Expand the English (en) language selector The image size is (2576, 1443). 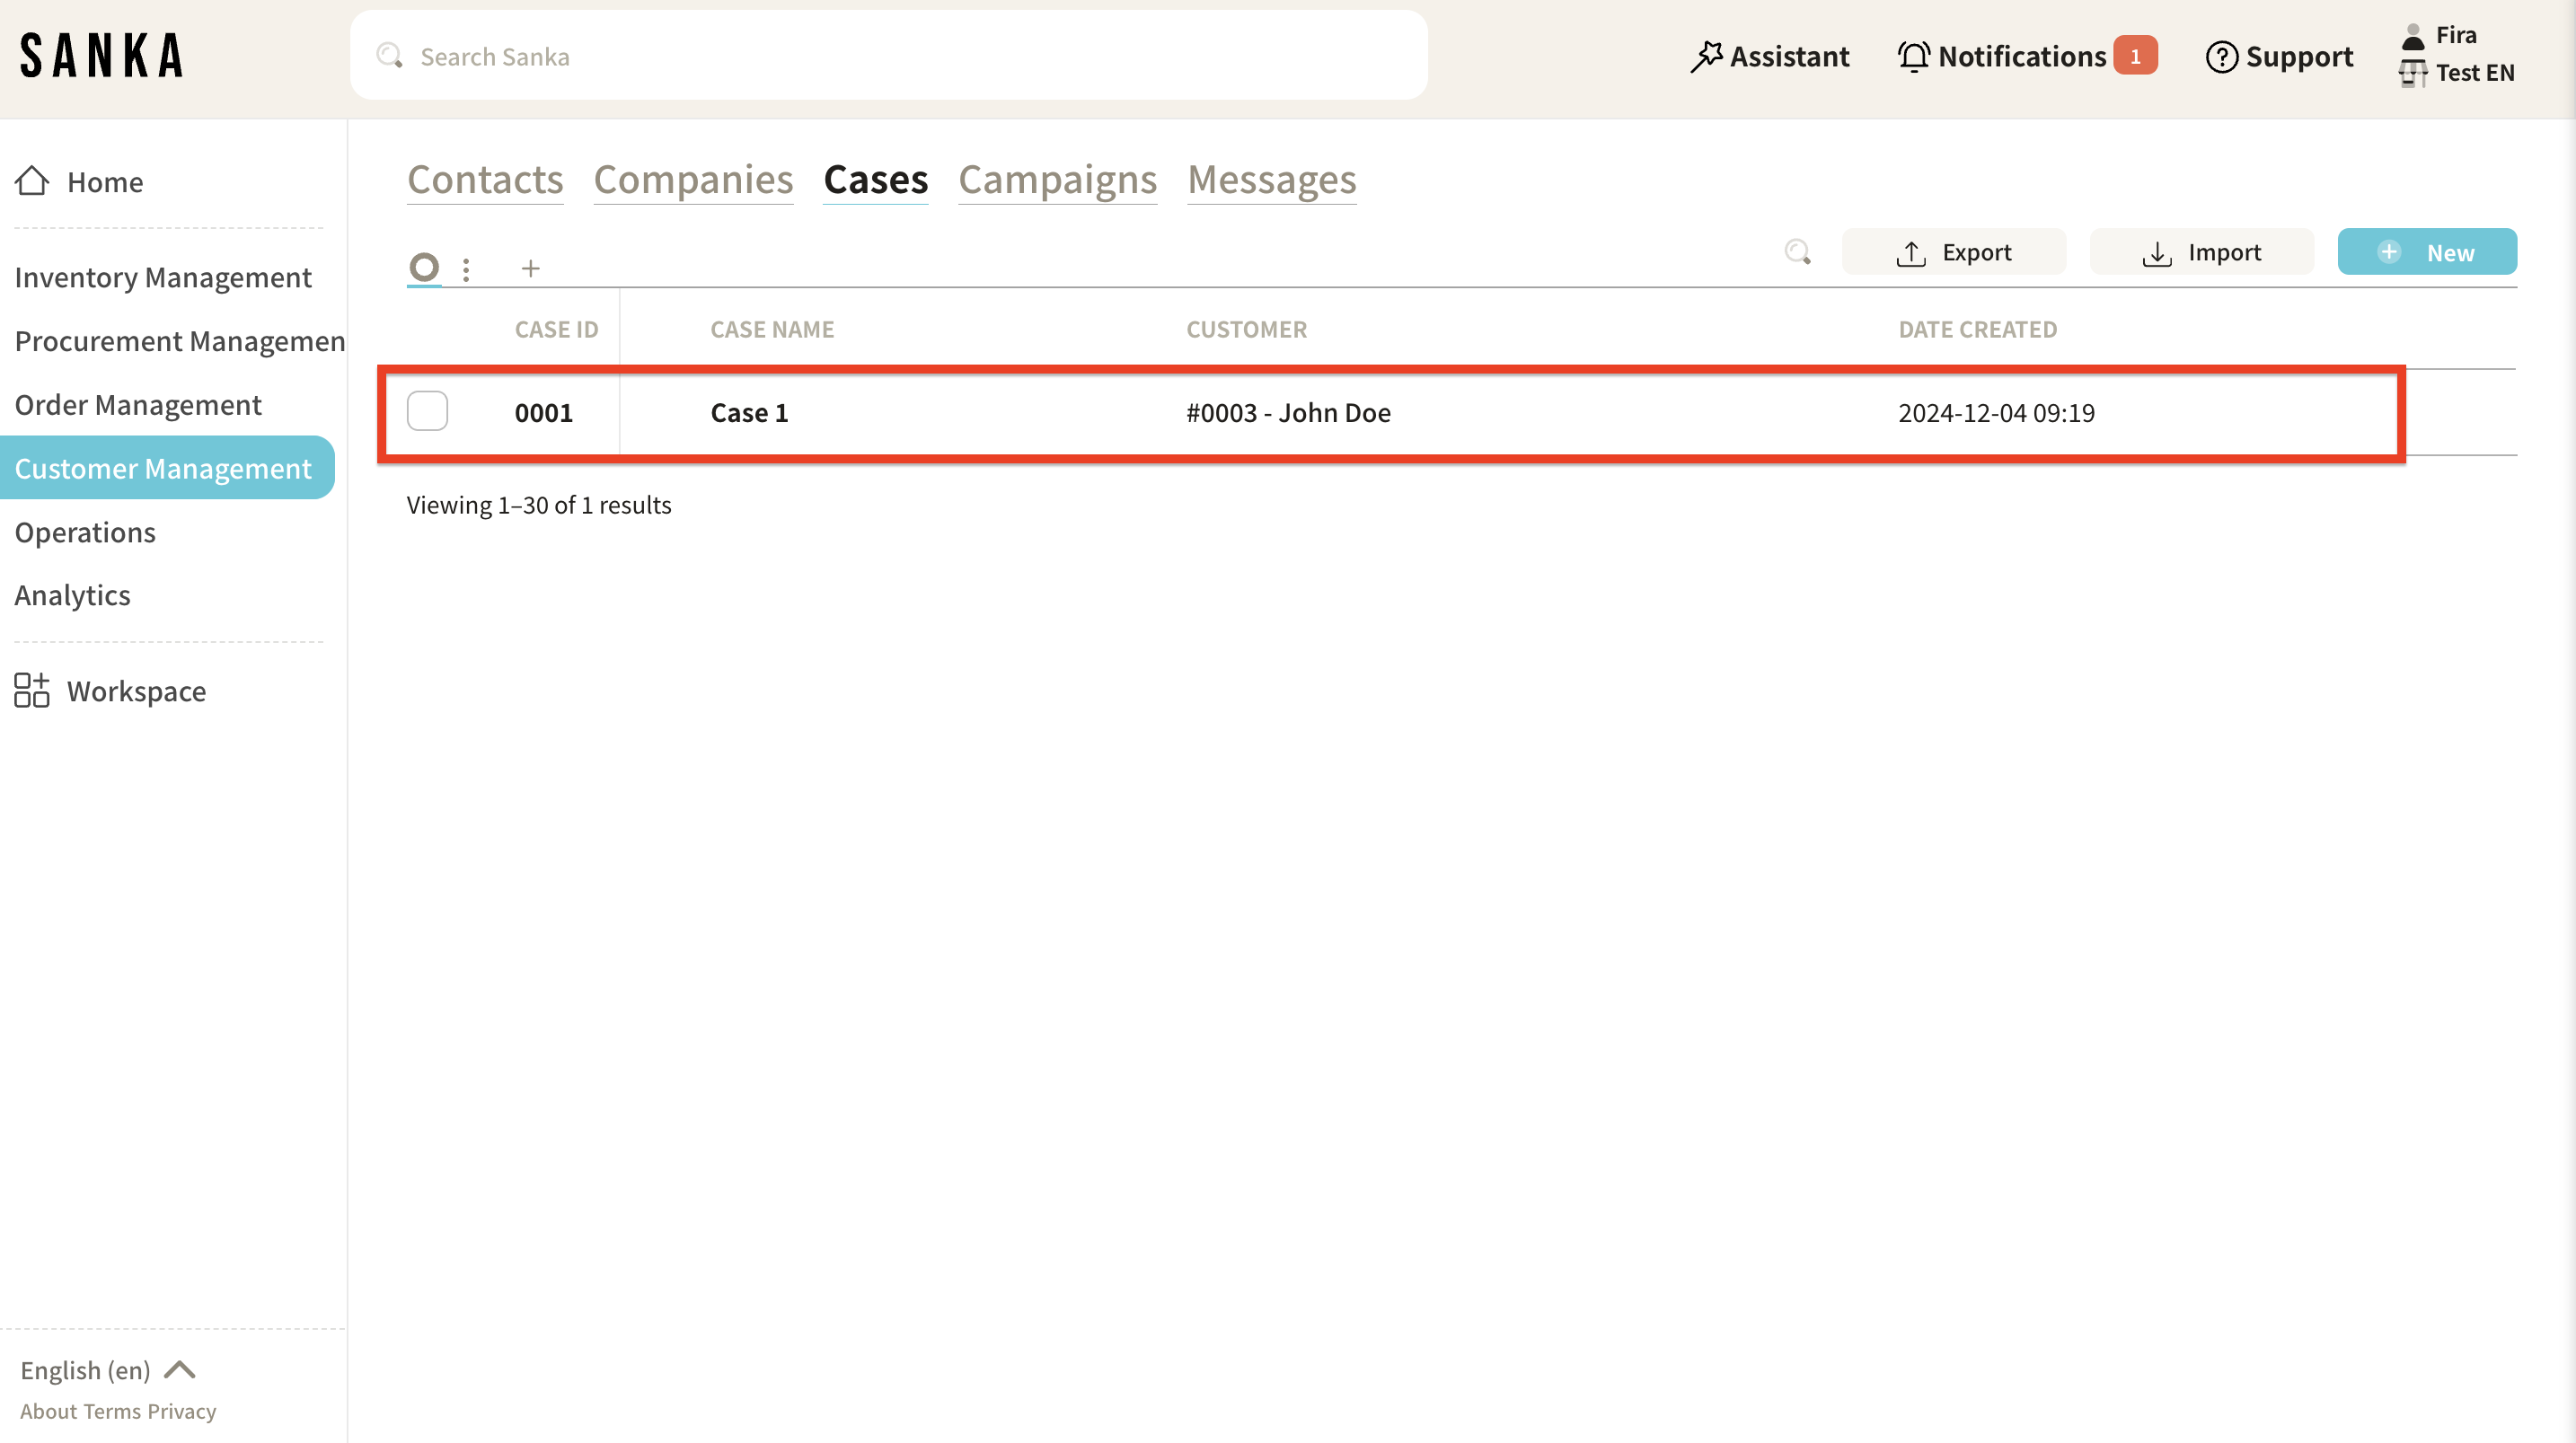tap(107, 1370)
